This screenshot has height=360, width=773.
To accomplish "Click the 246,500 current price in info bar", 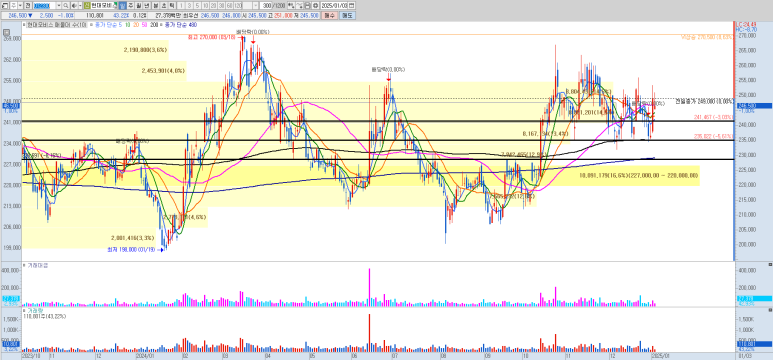I will coord(17,16).
